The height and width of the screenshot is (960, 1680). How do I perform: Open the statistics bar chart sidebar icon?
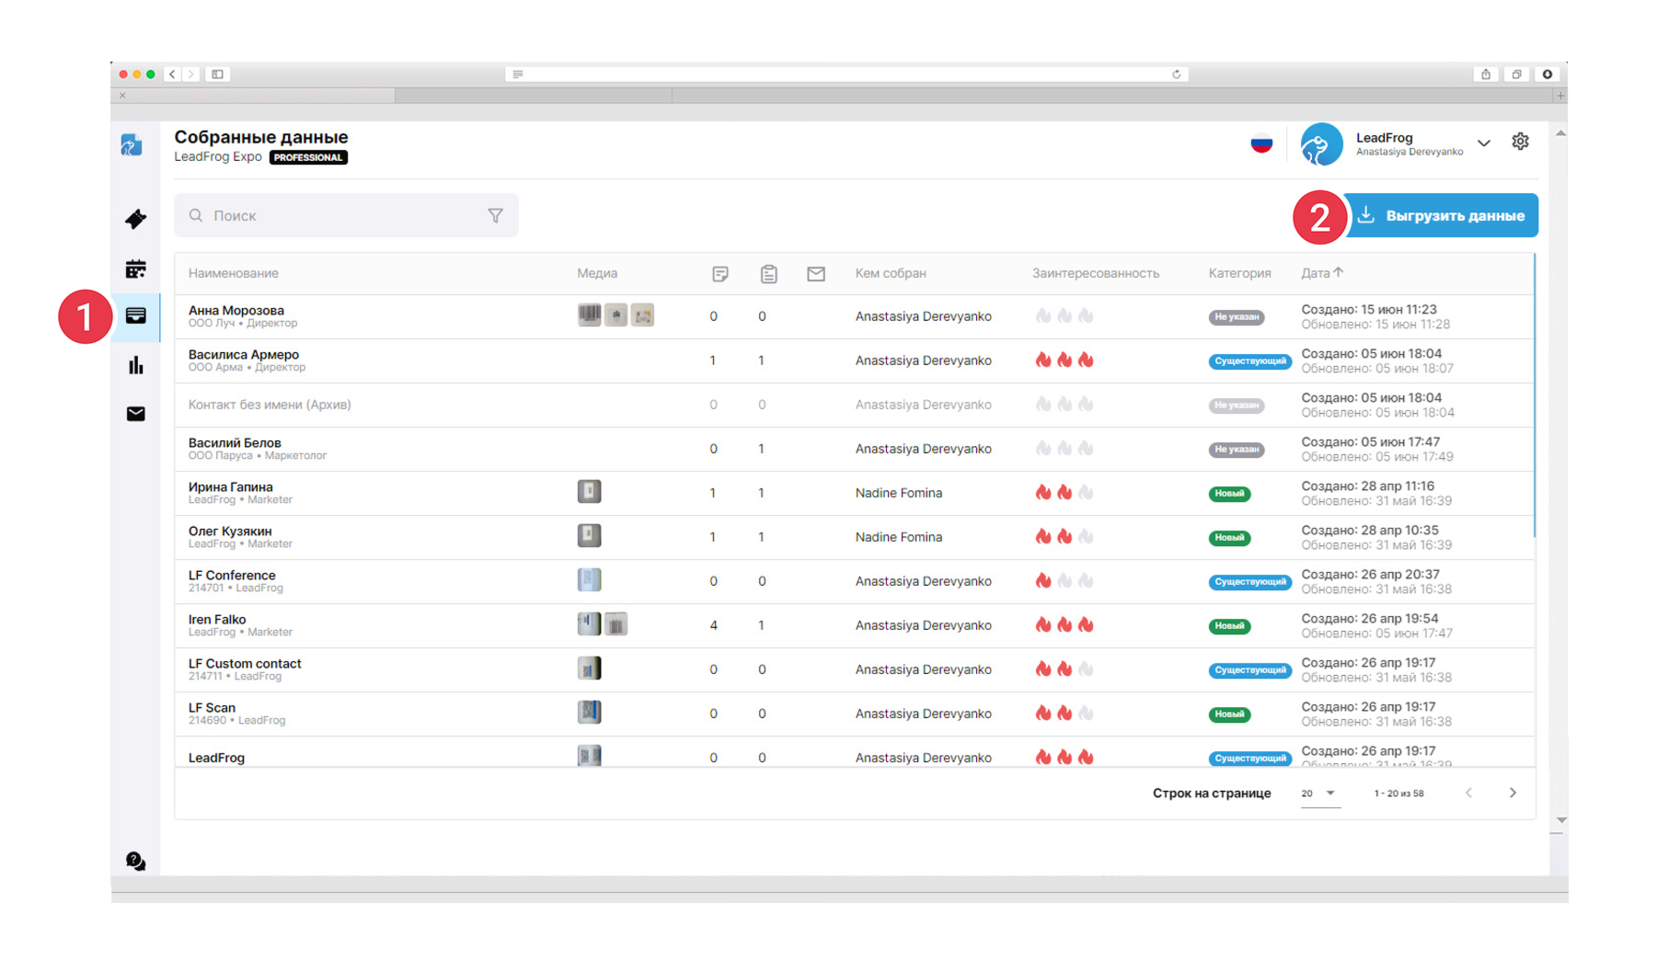136,365
